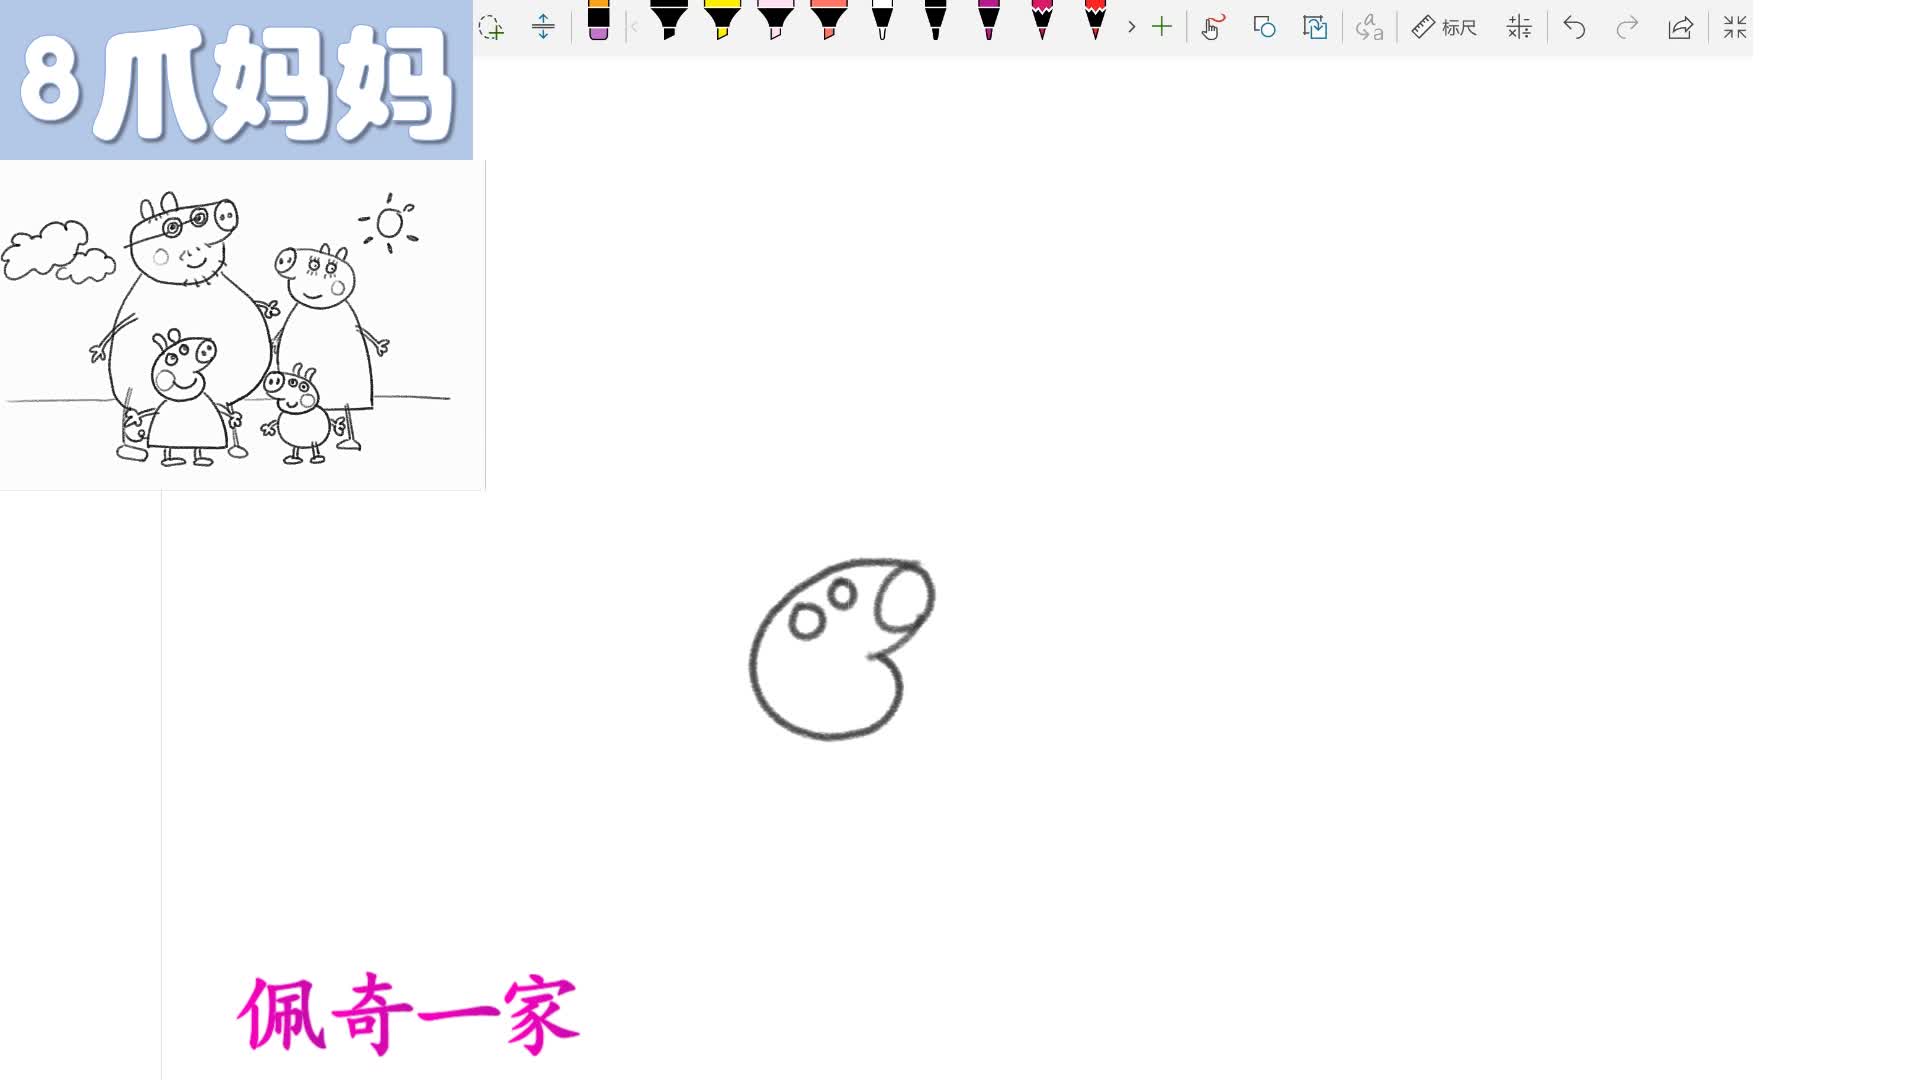1920x1080 pixels.
Task: Click the ink to text conversion icon
Action: coord(1369,27)
